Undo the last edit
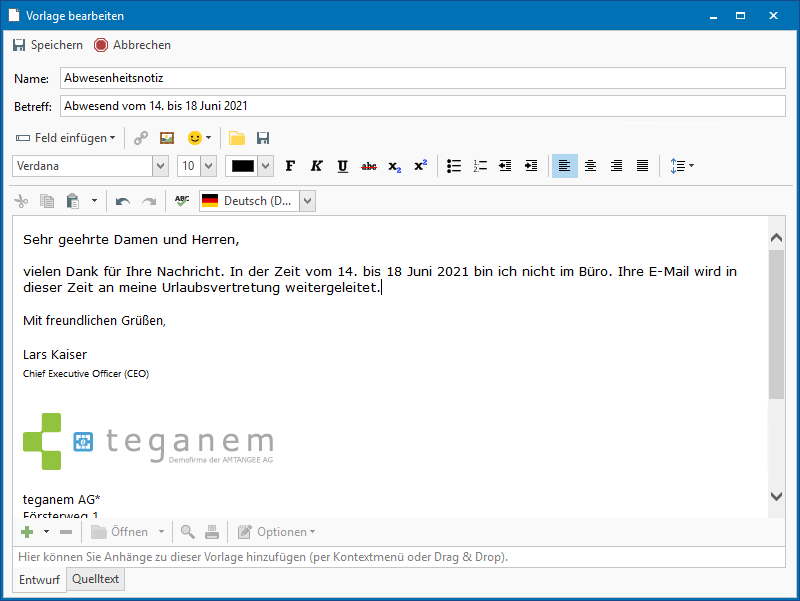The image size is (800, 601). [122, 201]
